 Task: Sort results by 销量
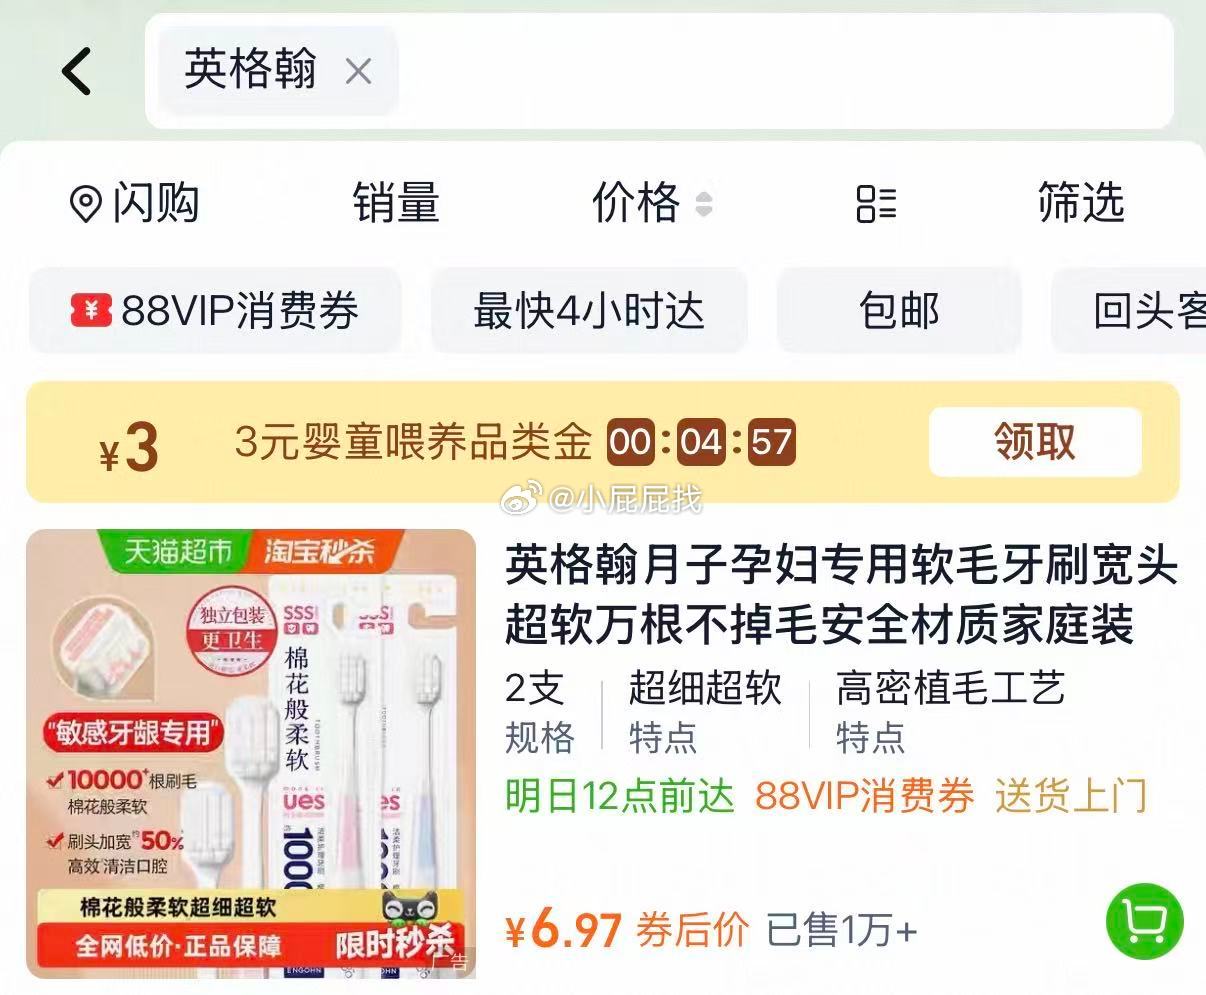(396, 203)
